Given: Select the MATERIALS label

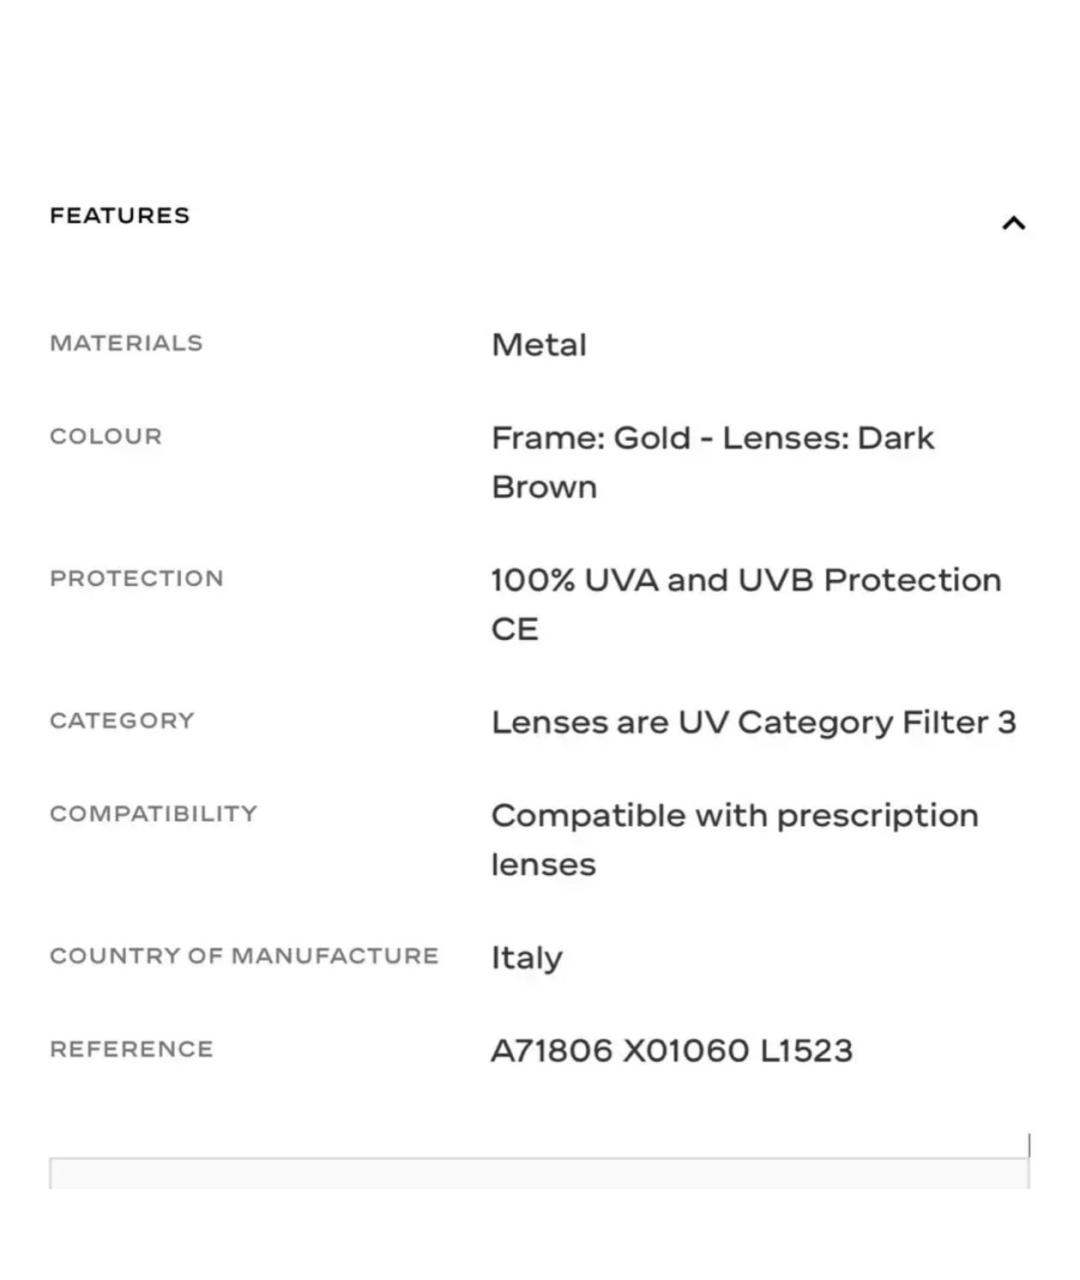Looking at the screenshot, I should click(x=126, y=343).
